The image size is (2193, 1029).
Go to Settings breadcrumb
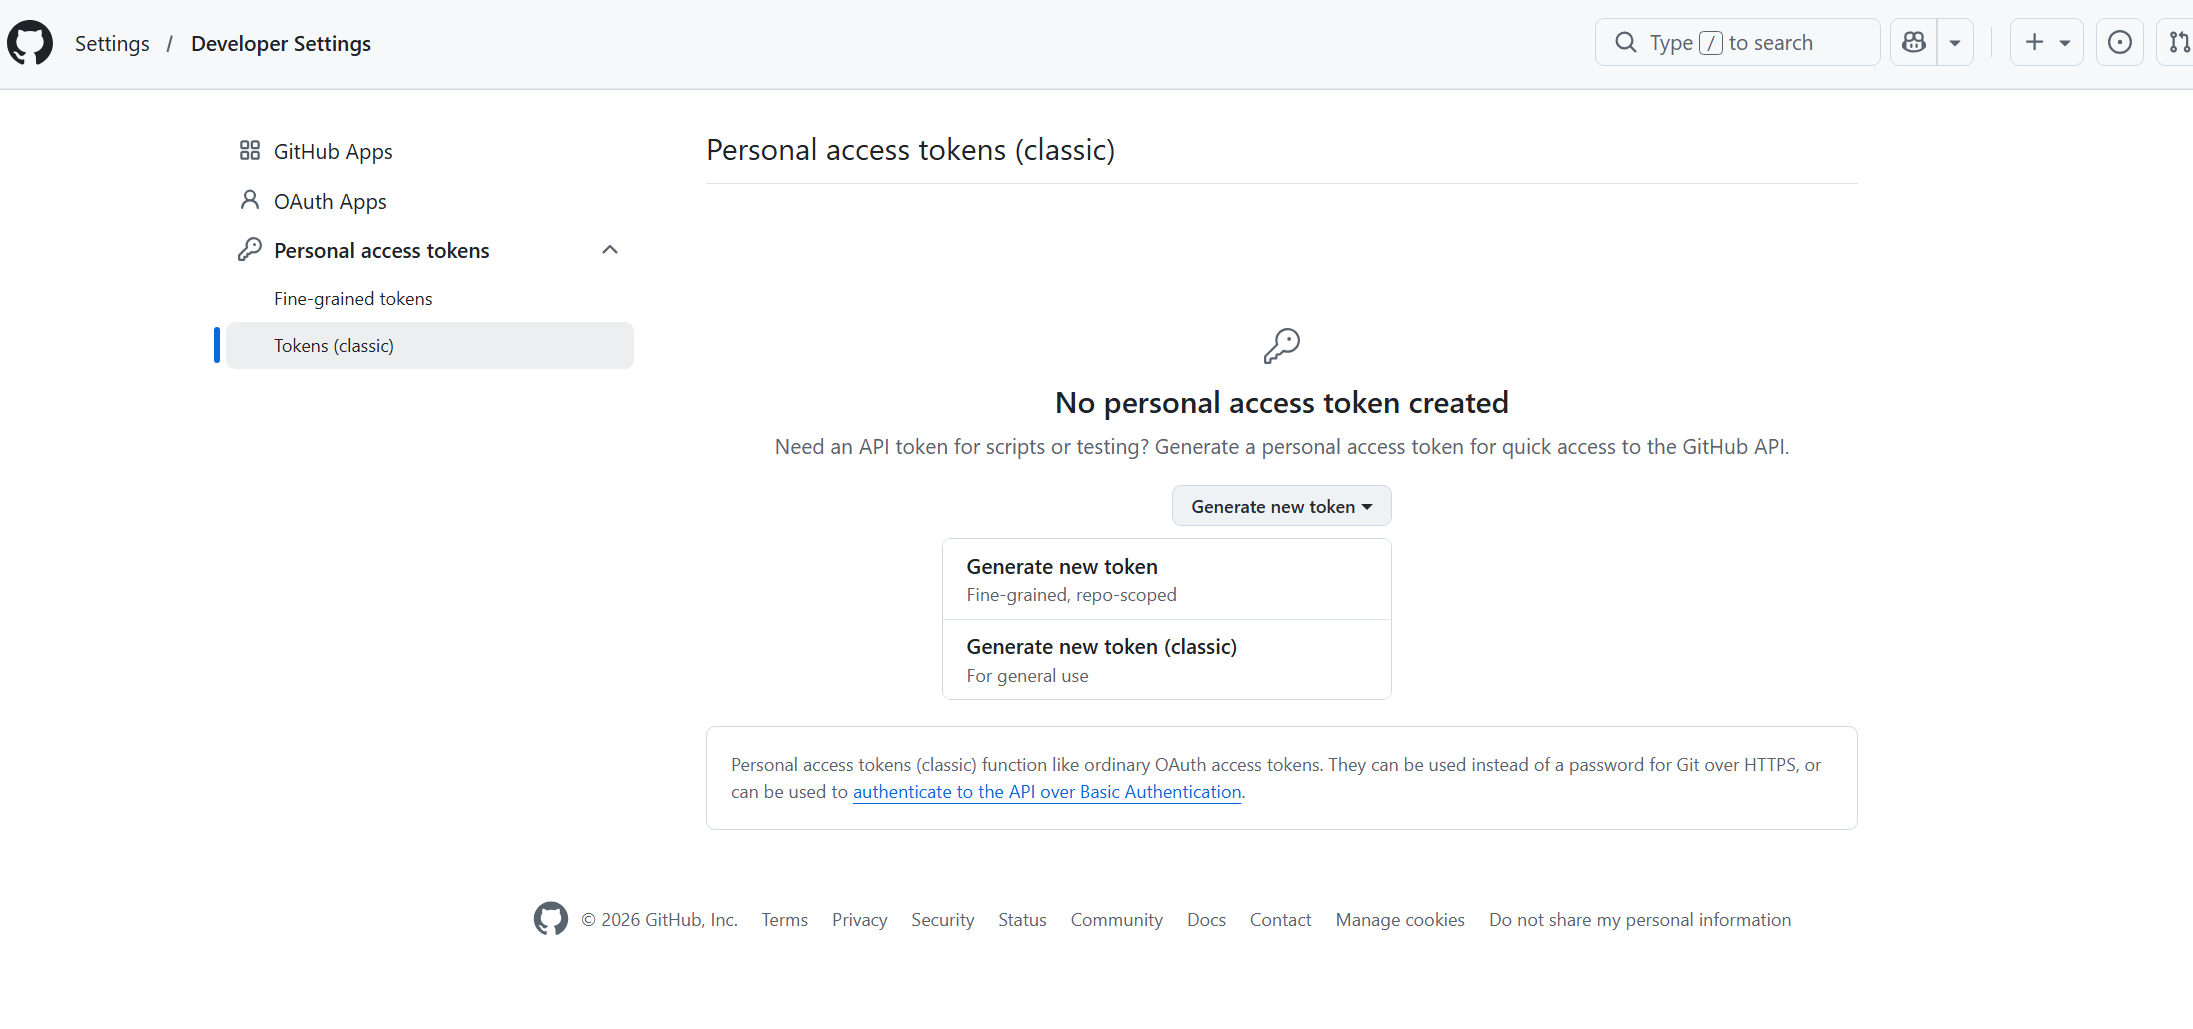112,43
